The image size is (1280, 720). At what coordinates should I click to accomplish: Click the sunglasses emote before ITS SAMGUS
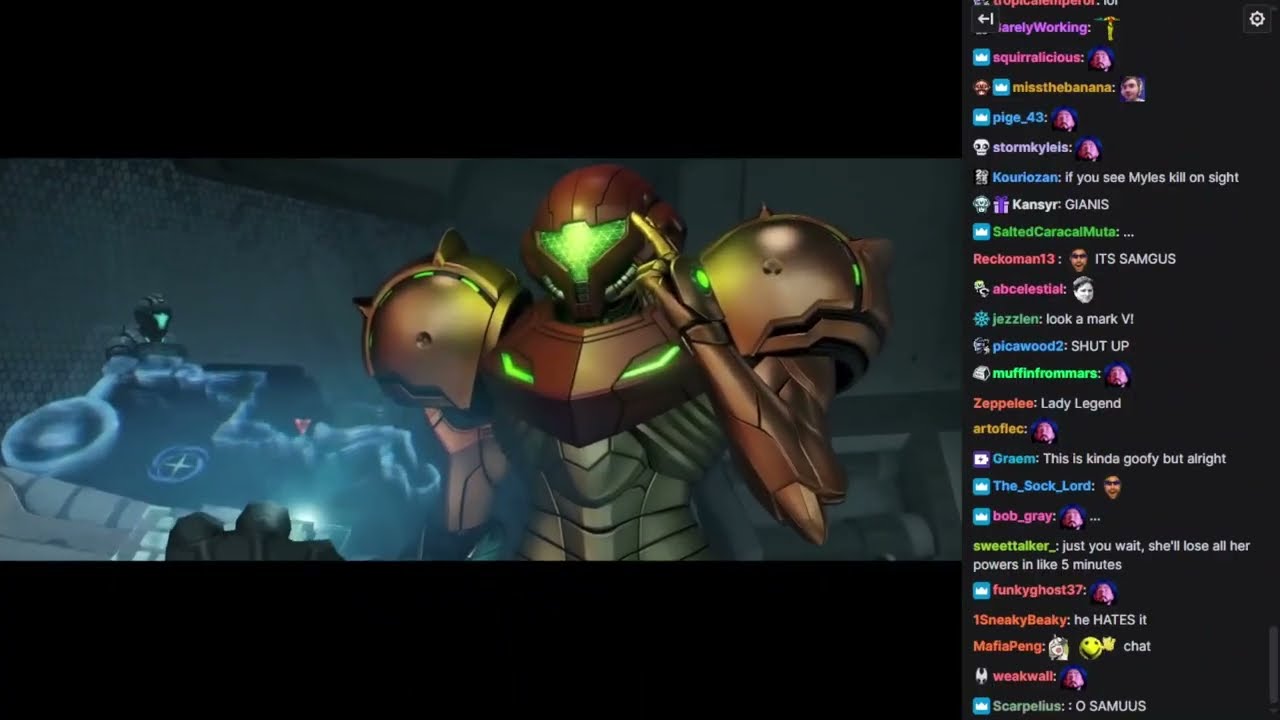tap(1078, 260)
